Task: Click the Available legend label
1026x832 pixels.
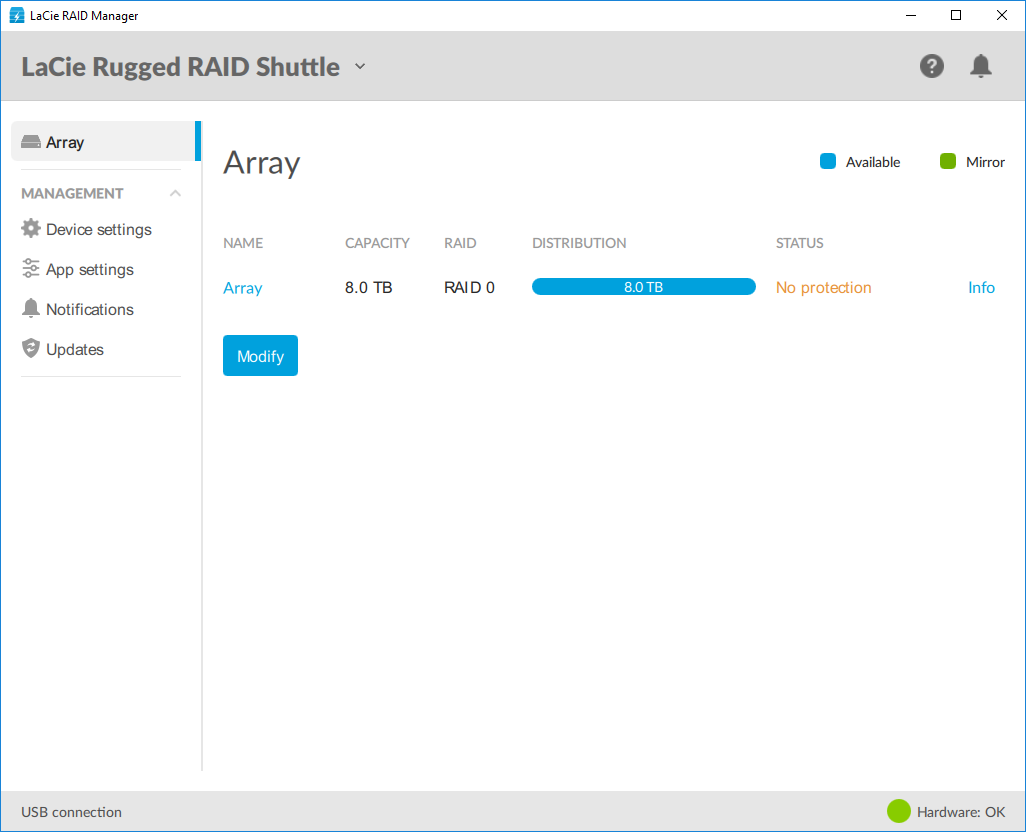Action: (x=872, y=162)
